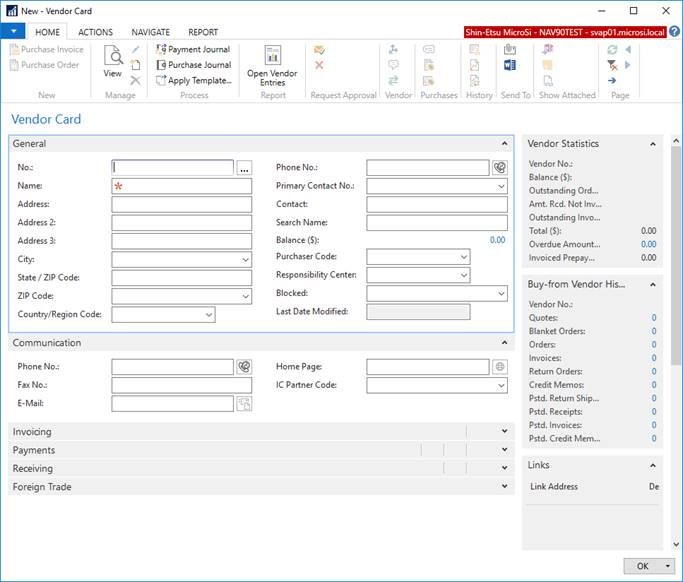
Task: Open the Purchaser Code dropdown
Action: (x=464, y=257)
